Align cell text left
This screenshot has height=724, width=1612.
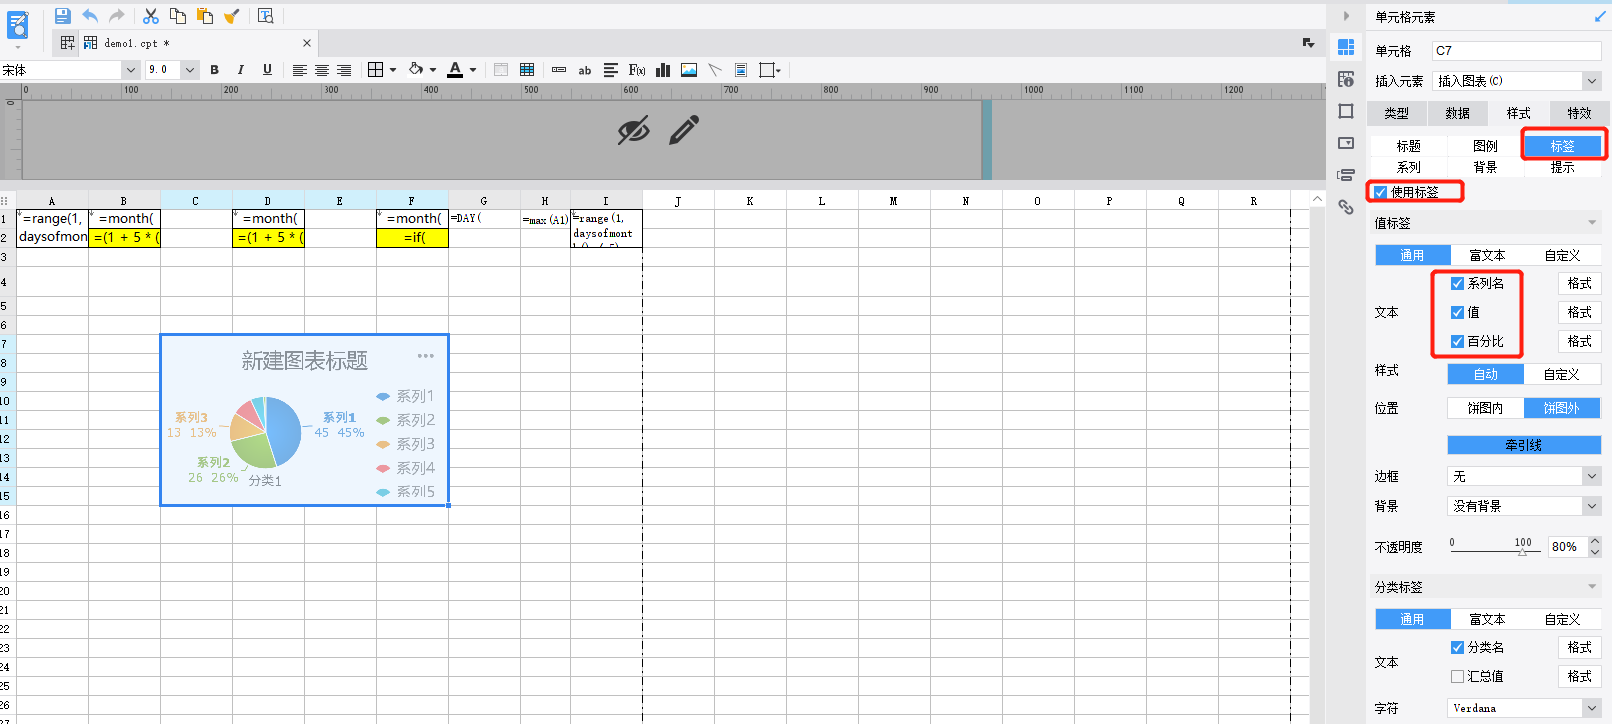click(x=299, y=70)
